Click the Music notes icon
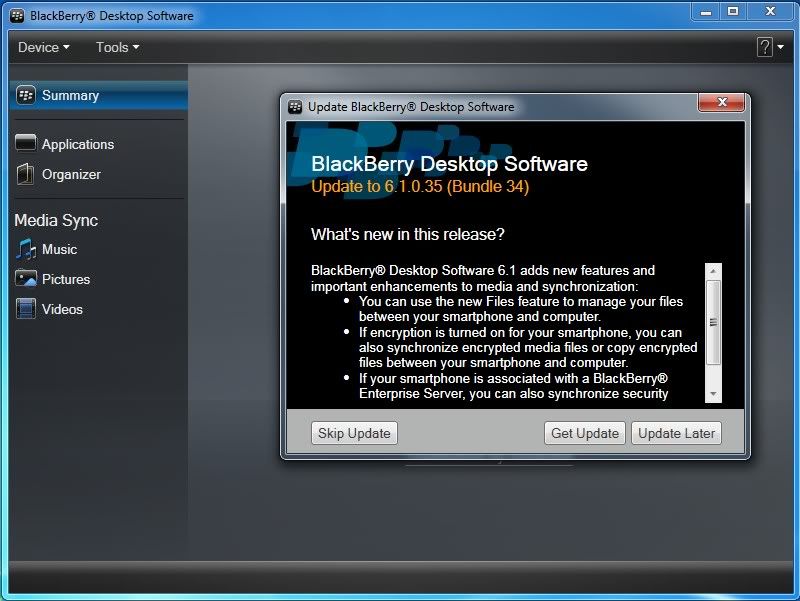Viewport: 800px width, 601px height. point(26,249)
